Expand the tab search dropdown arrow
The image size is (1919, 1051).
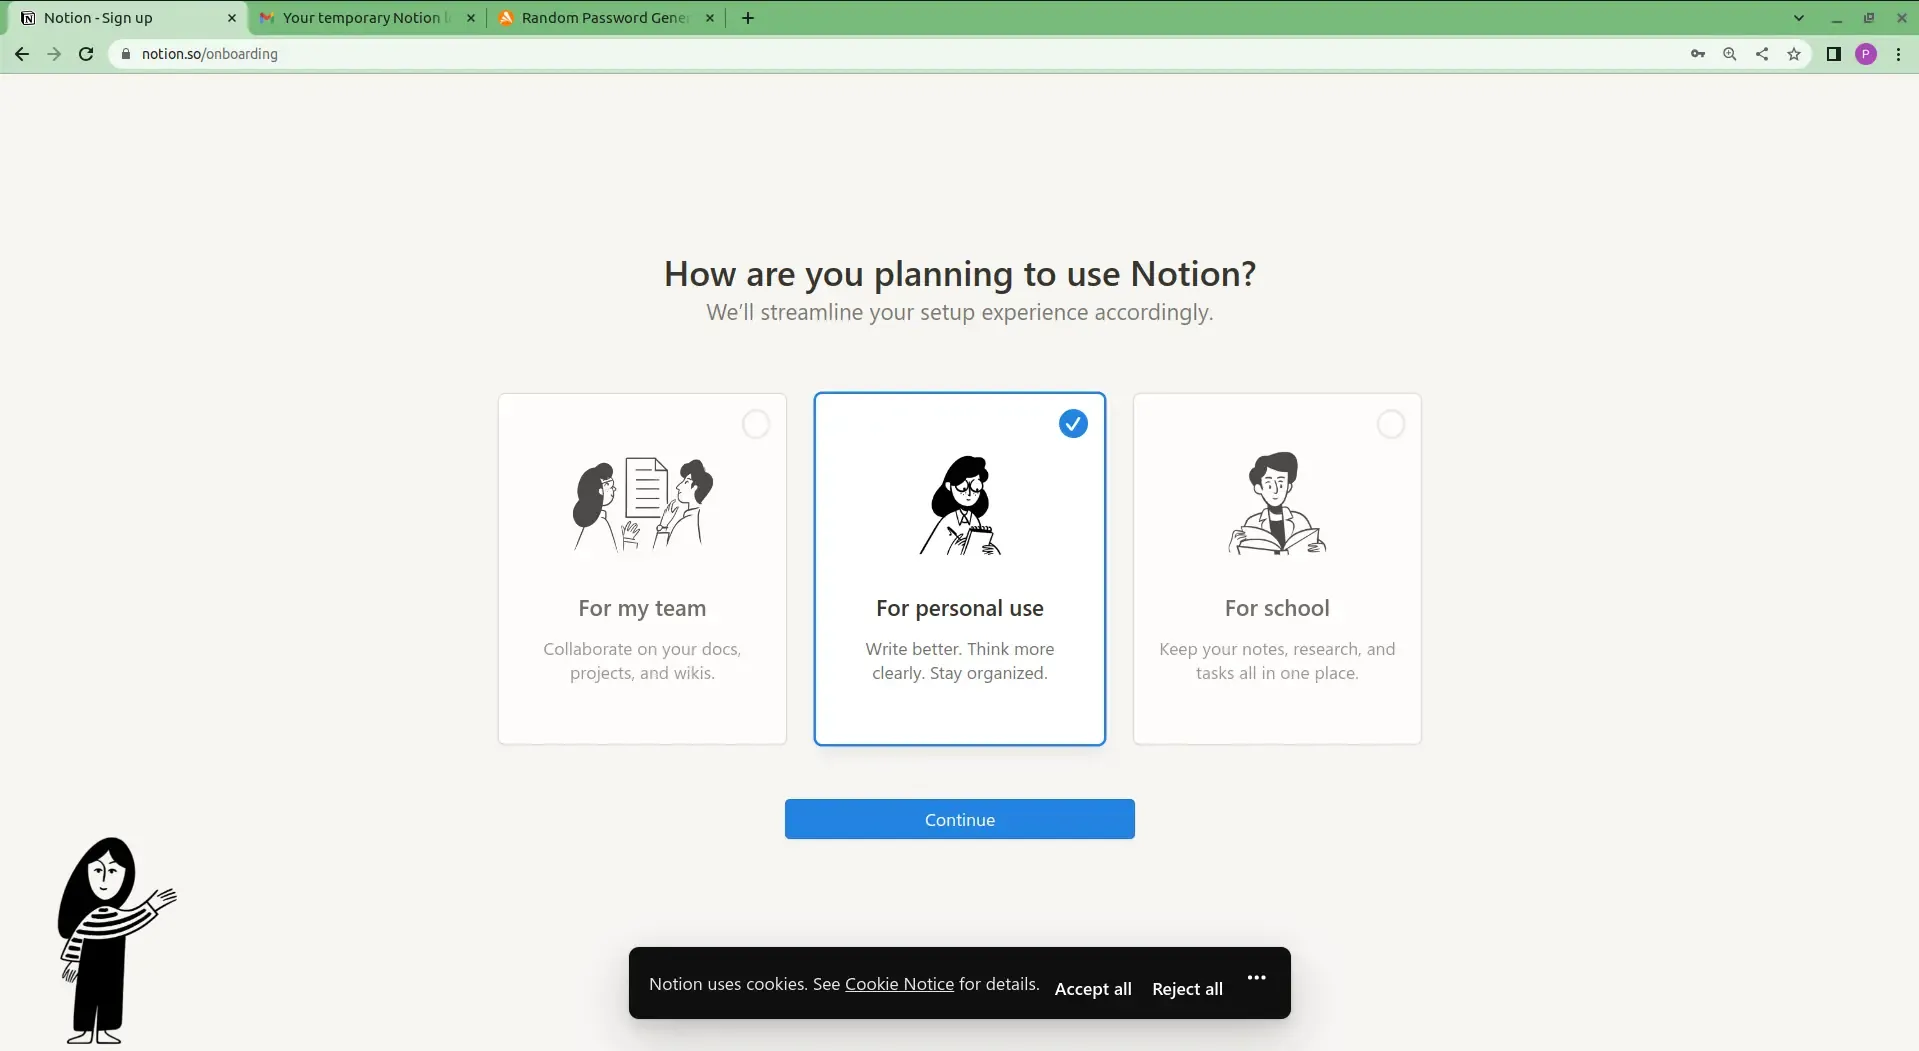[1799, 18]
